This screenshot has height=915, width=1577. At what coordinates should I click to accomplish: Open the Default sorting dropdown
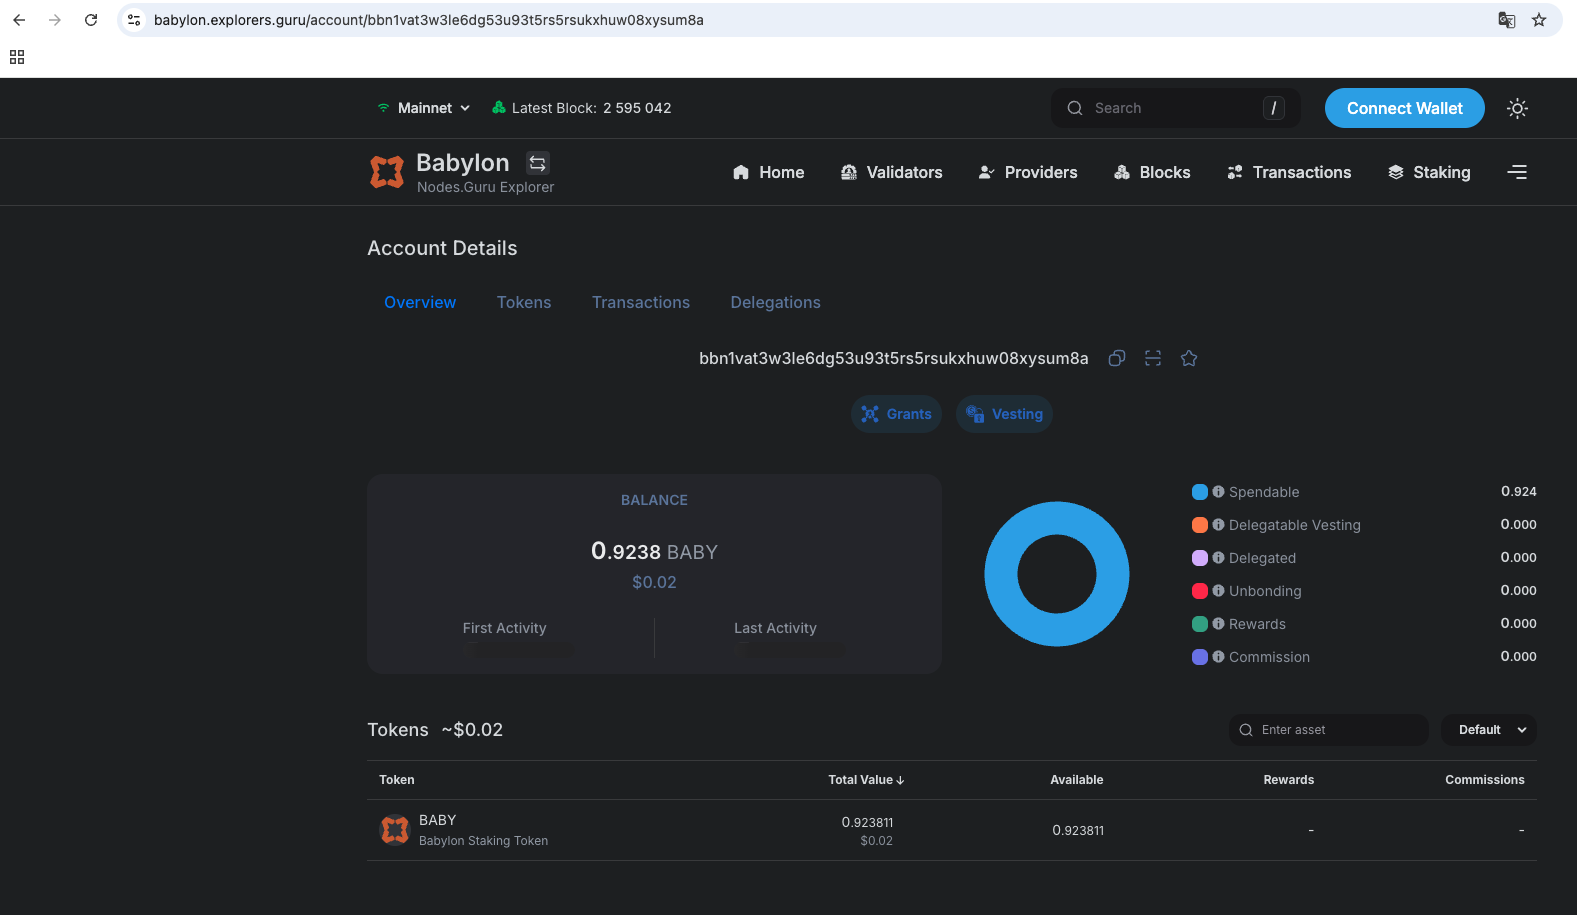[x=1488, y=730]
